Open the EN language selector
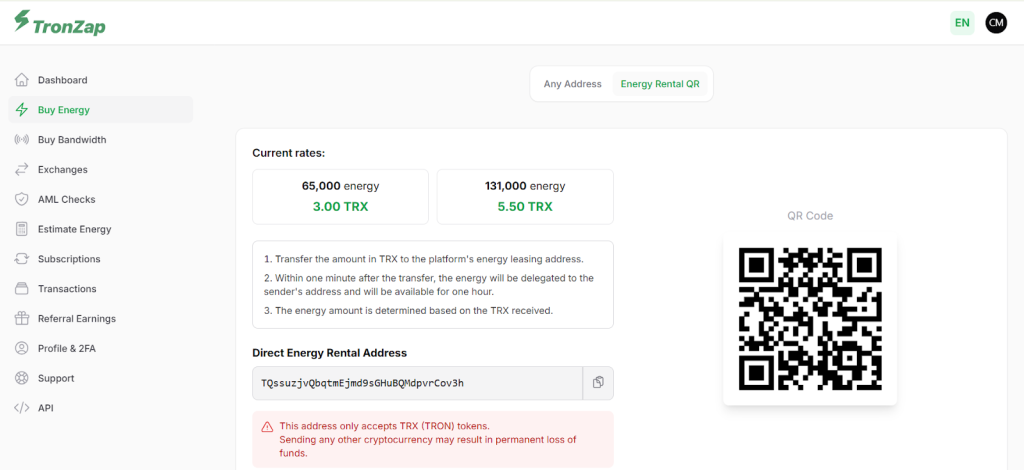1024x470 pixels. (x=962, y=23)
